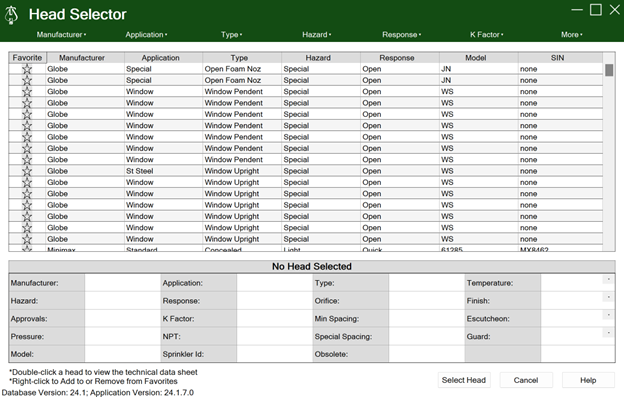Click the 'Min Spacing:' detail label

[x=337, y=319]
